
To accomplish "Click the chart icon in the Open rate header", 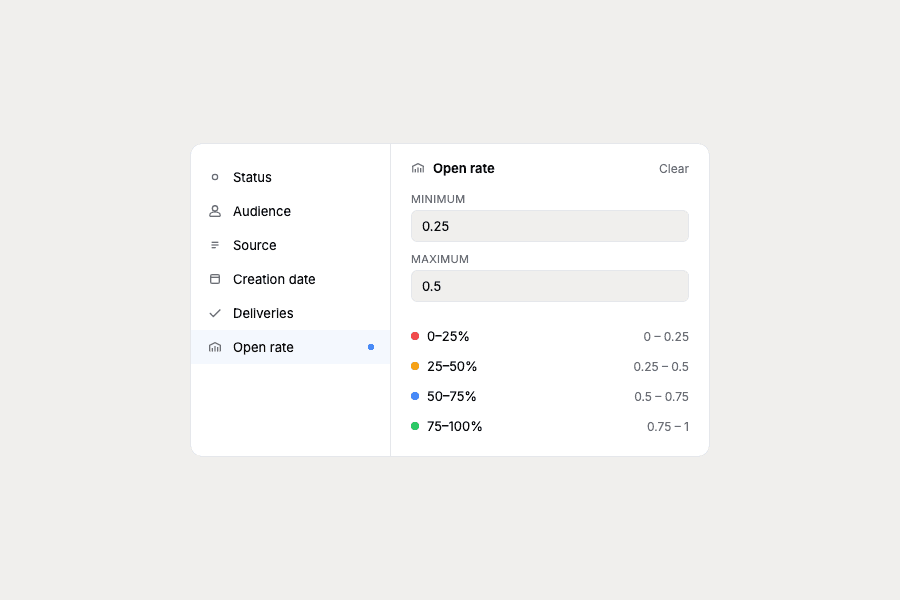I will 418,168.
